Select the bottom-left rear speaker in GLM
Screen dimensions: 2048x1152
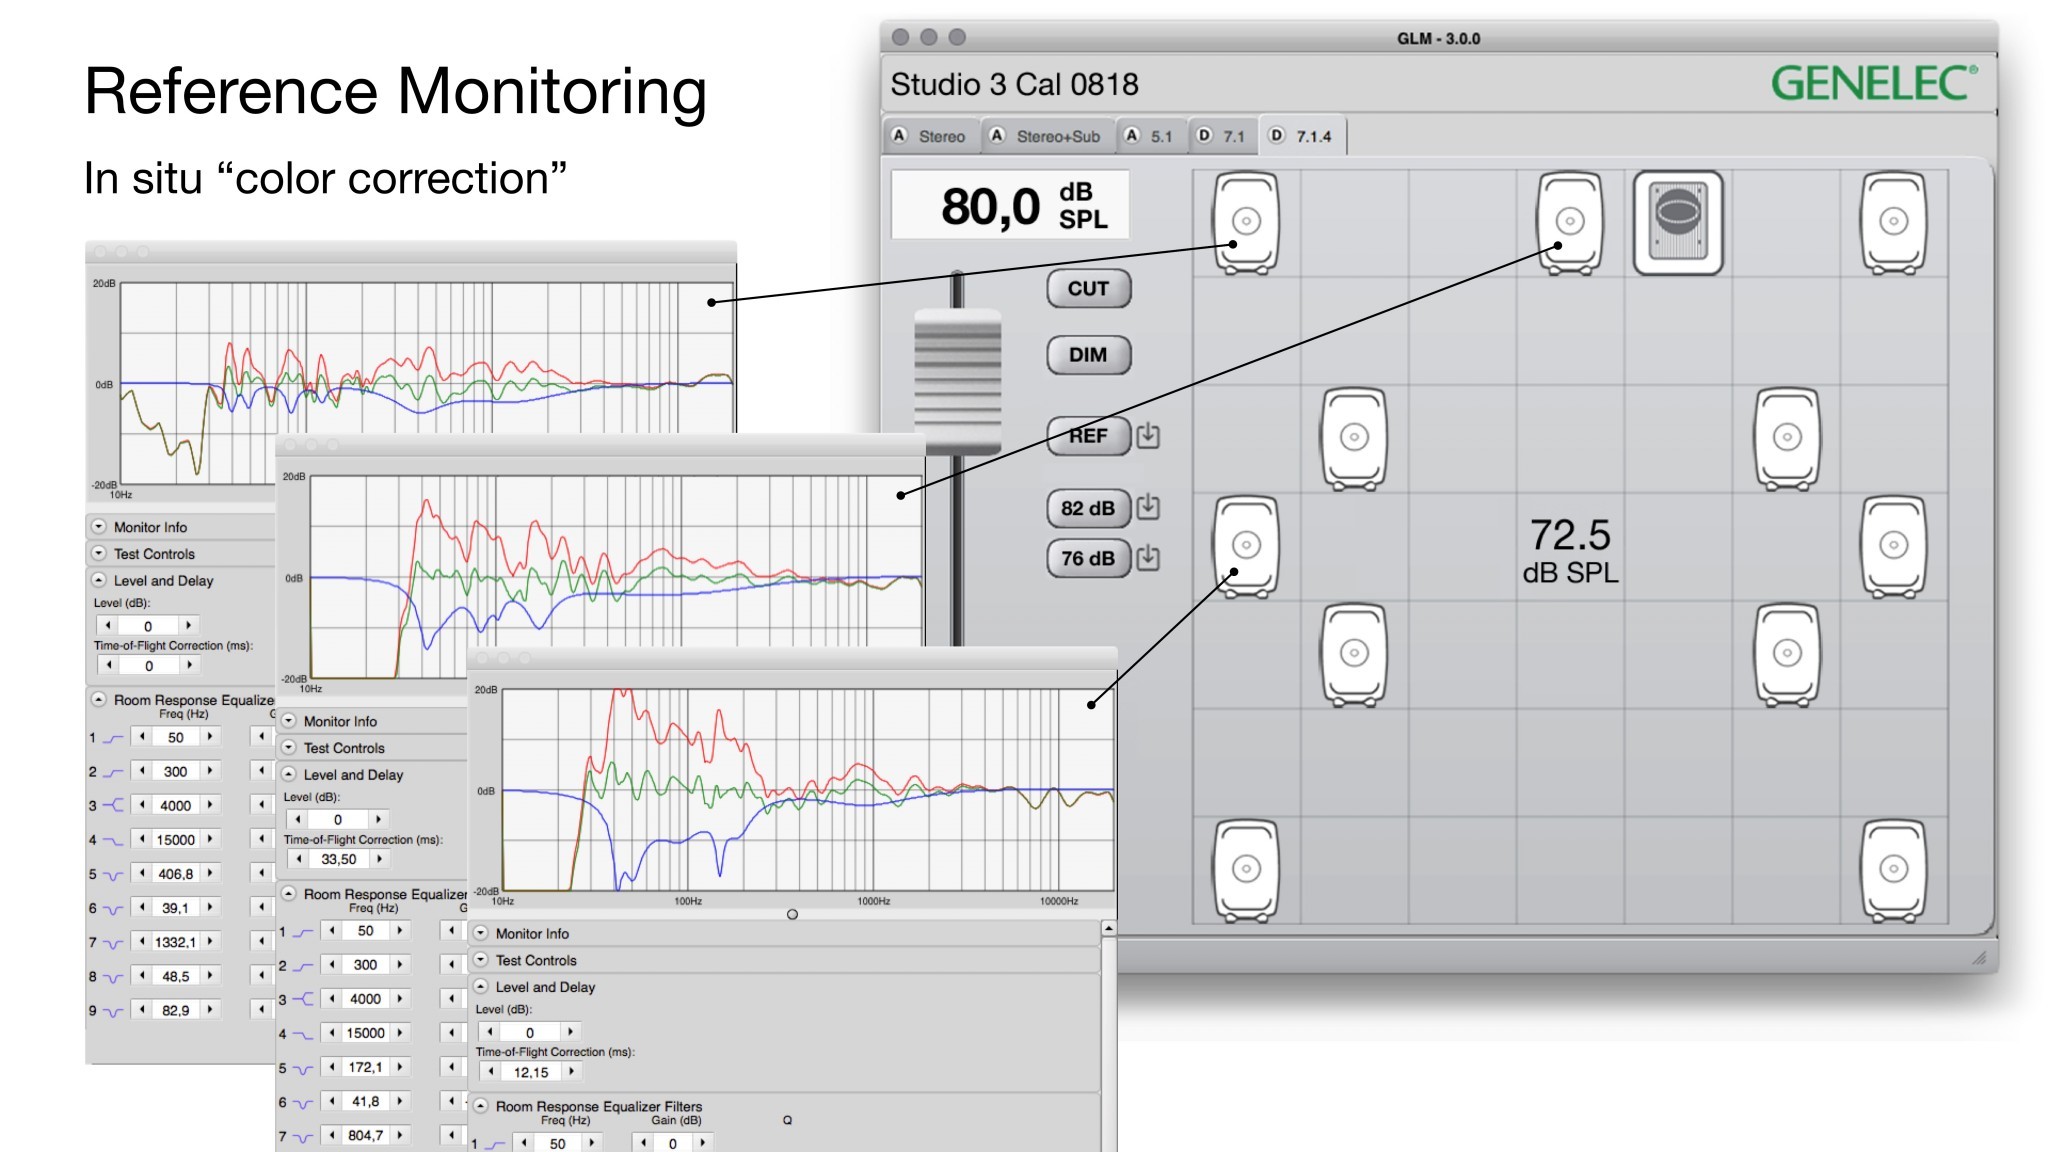(1246, 870)
